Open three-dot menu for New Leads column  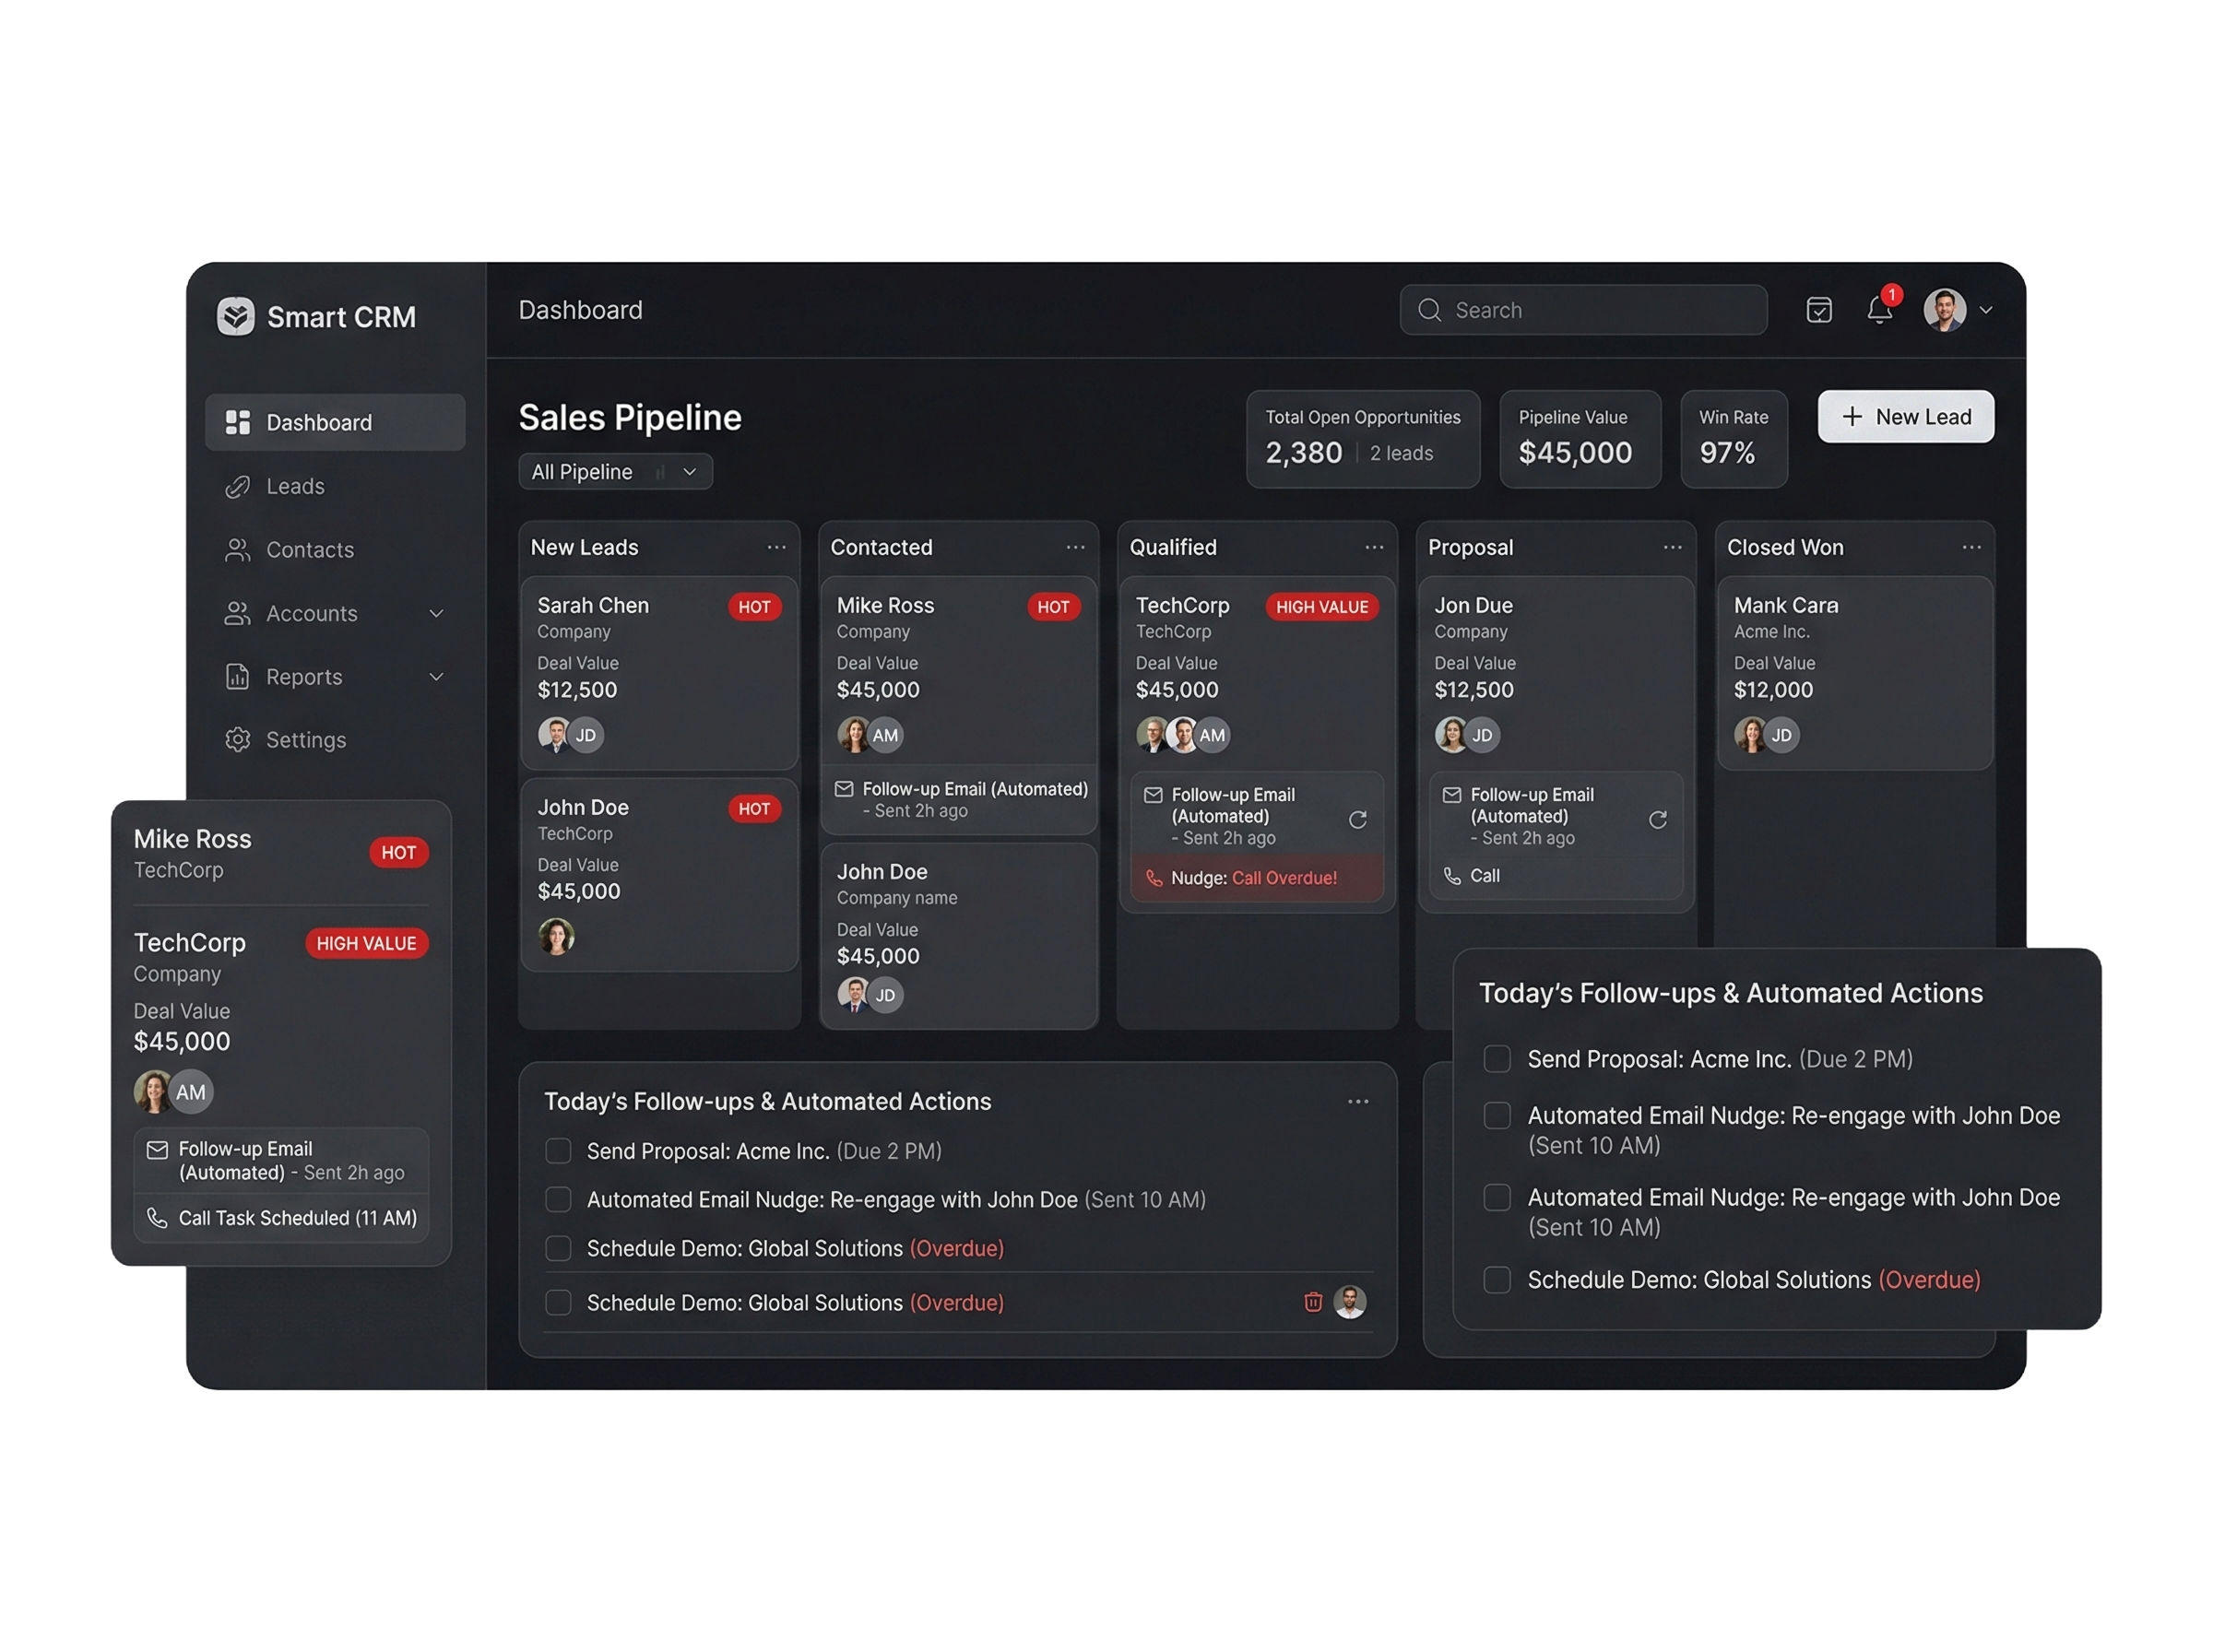[x=776, y=548]
